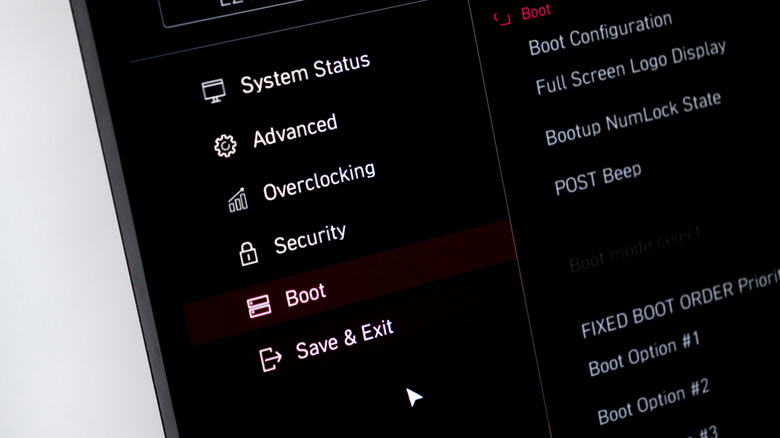780x438 pixels.
Task: Click the Security padlock icon
Action: coord(248,254)
